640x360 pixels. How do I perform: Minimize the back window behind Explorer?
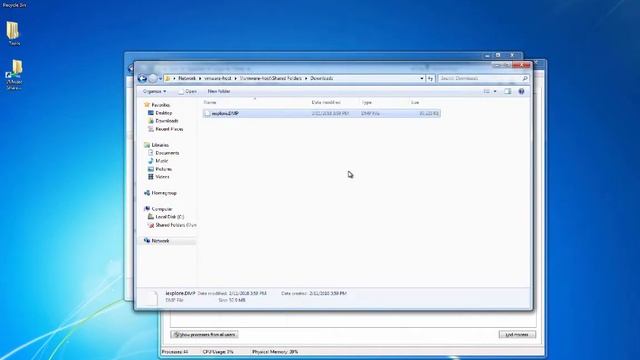(487, 55)
